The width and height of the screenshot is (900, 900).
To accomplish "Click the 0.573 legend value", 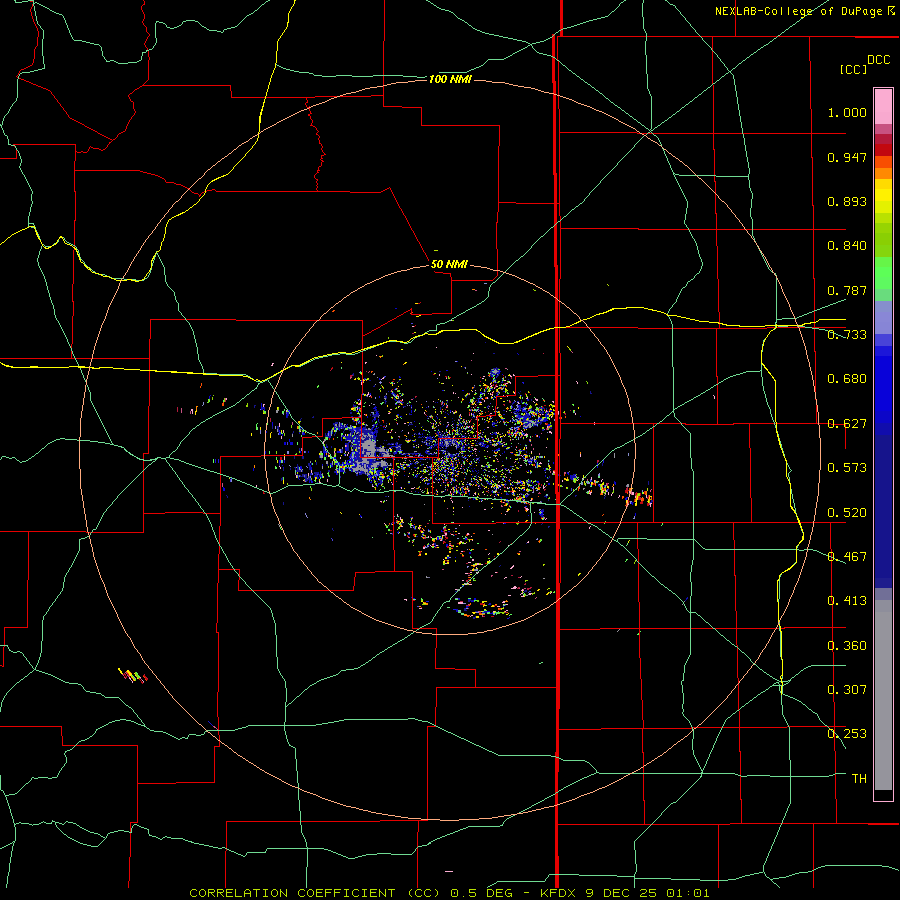I will click(847, 468).
